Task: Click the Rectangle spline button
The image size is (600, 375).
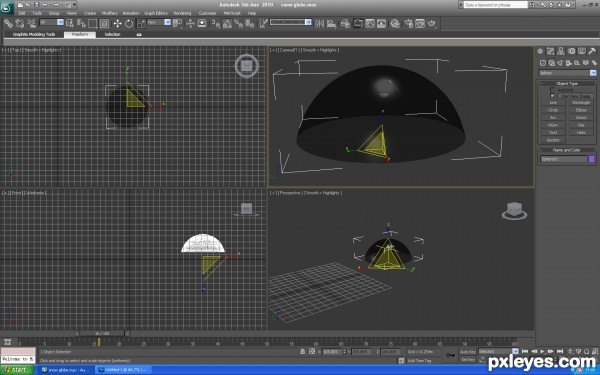Action: click(x=581, y=103)
